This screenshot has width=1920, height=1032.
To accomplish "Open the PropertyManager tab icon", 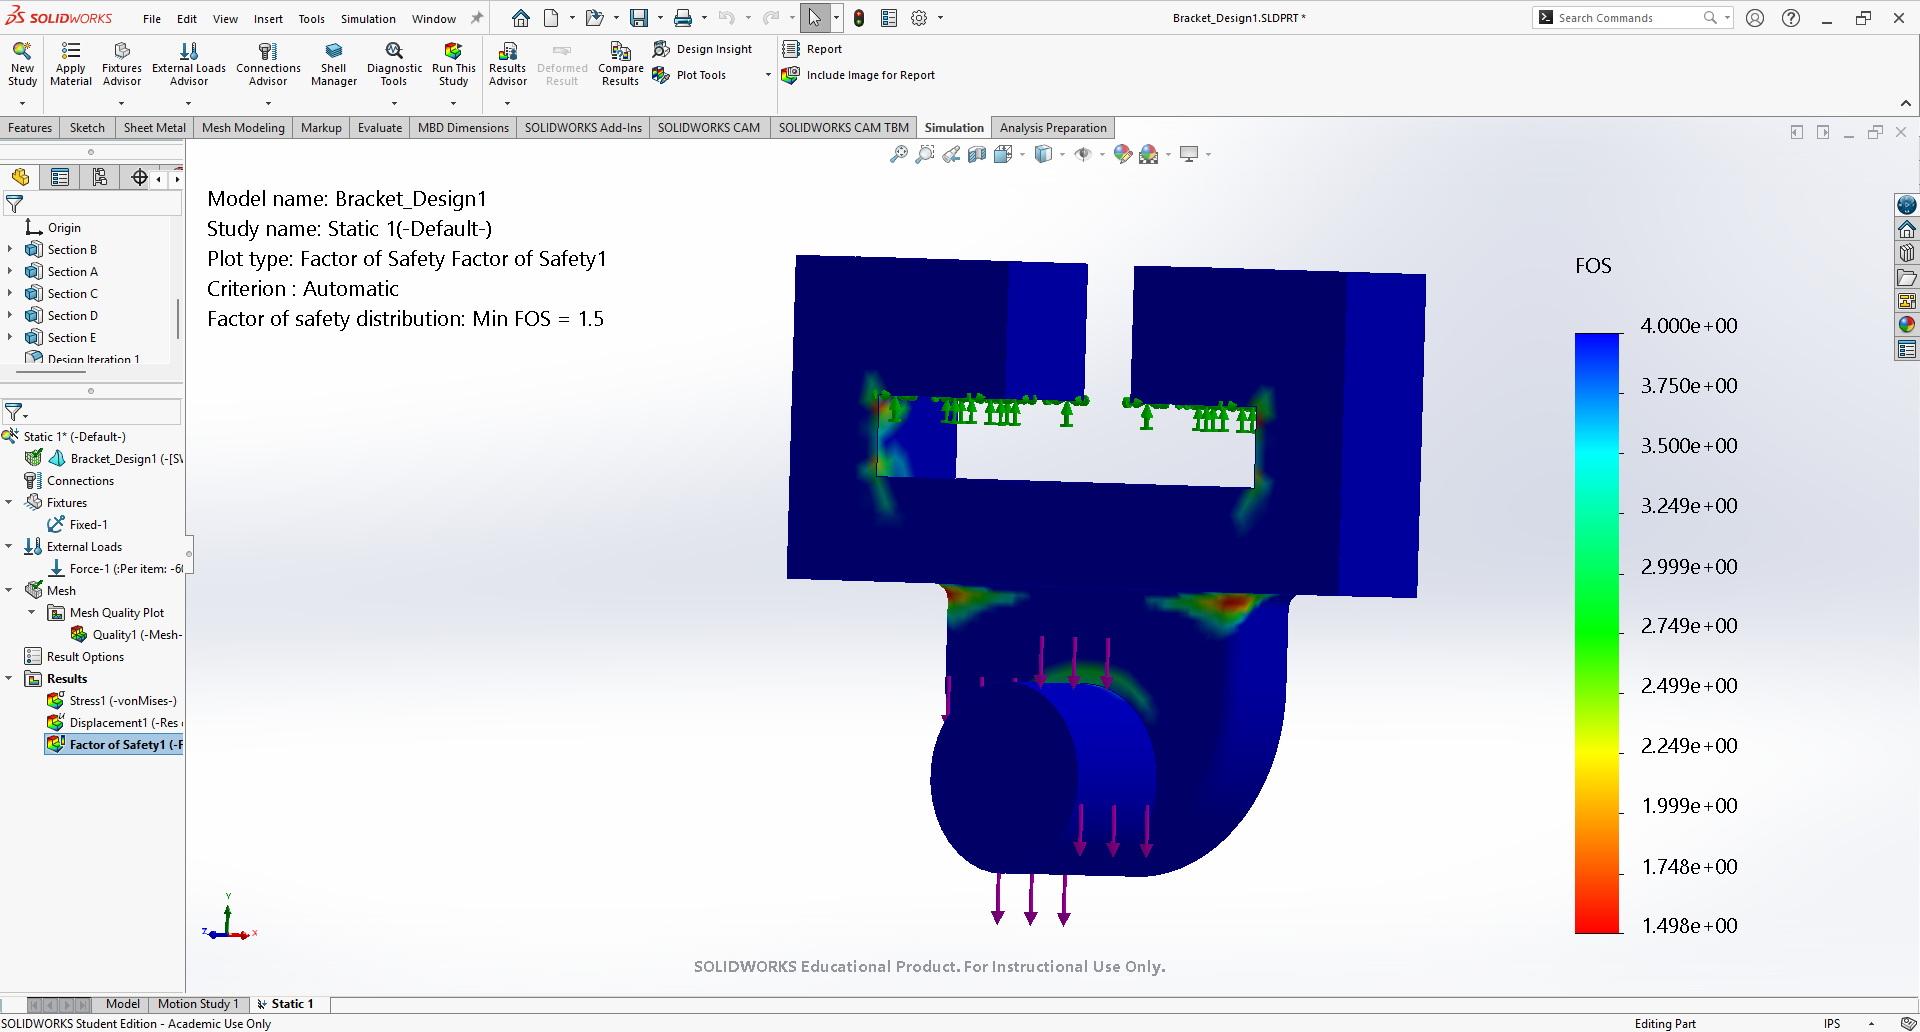I will 60,178.
